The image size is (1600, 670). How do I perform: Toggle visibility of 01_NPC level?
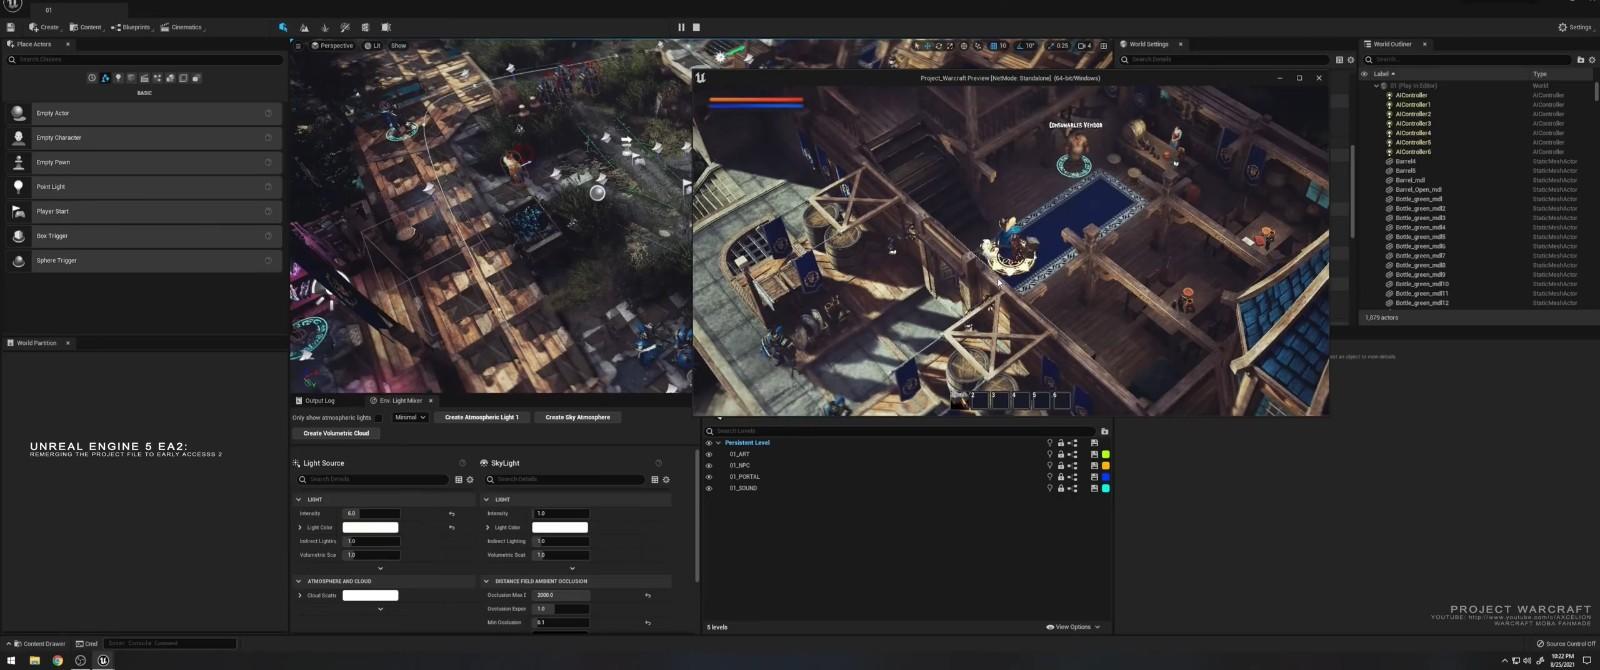point(709,466)
